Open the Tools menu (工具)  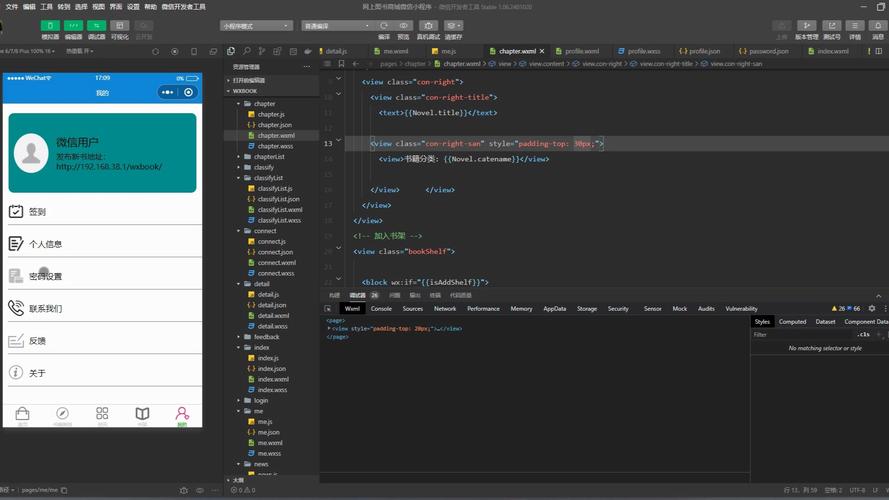click(46, 7)
